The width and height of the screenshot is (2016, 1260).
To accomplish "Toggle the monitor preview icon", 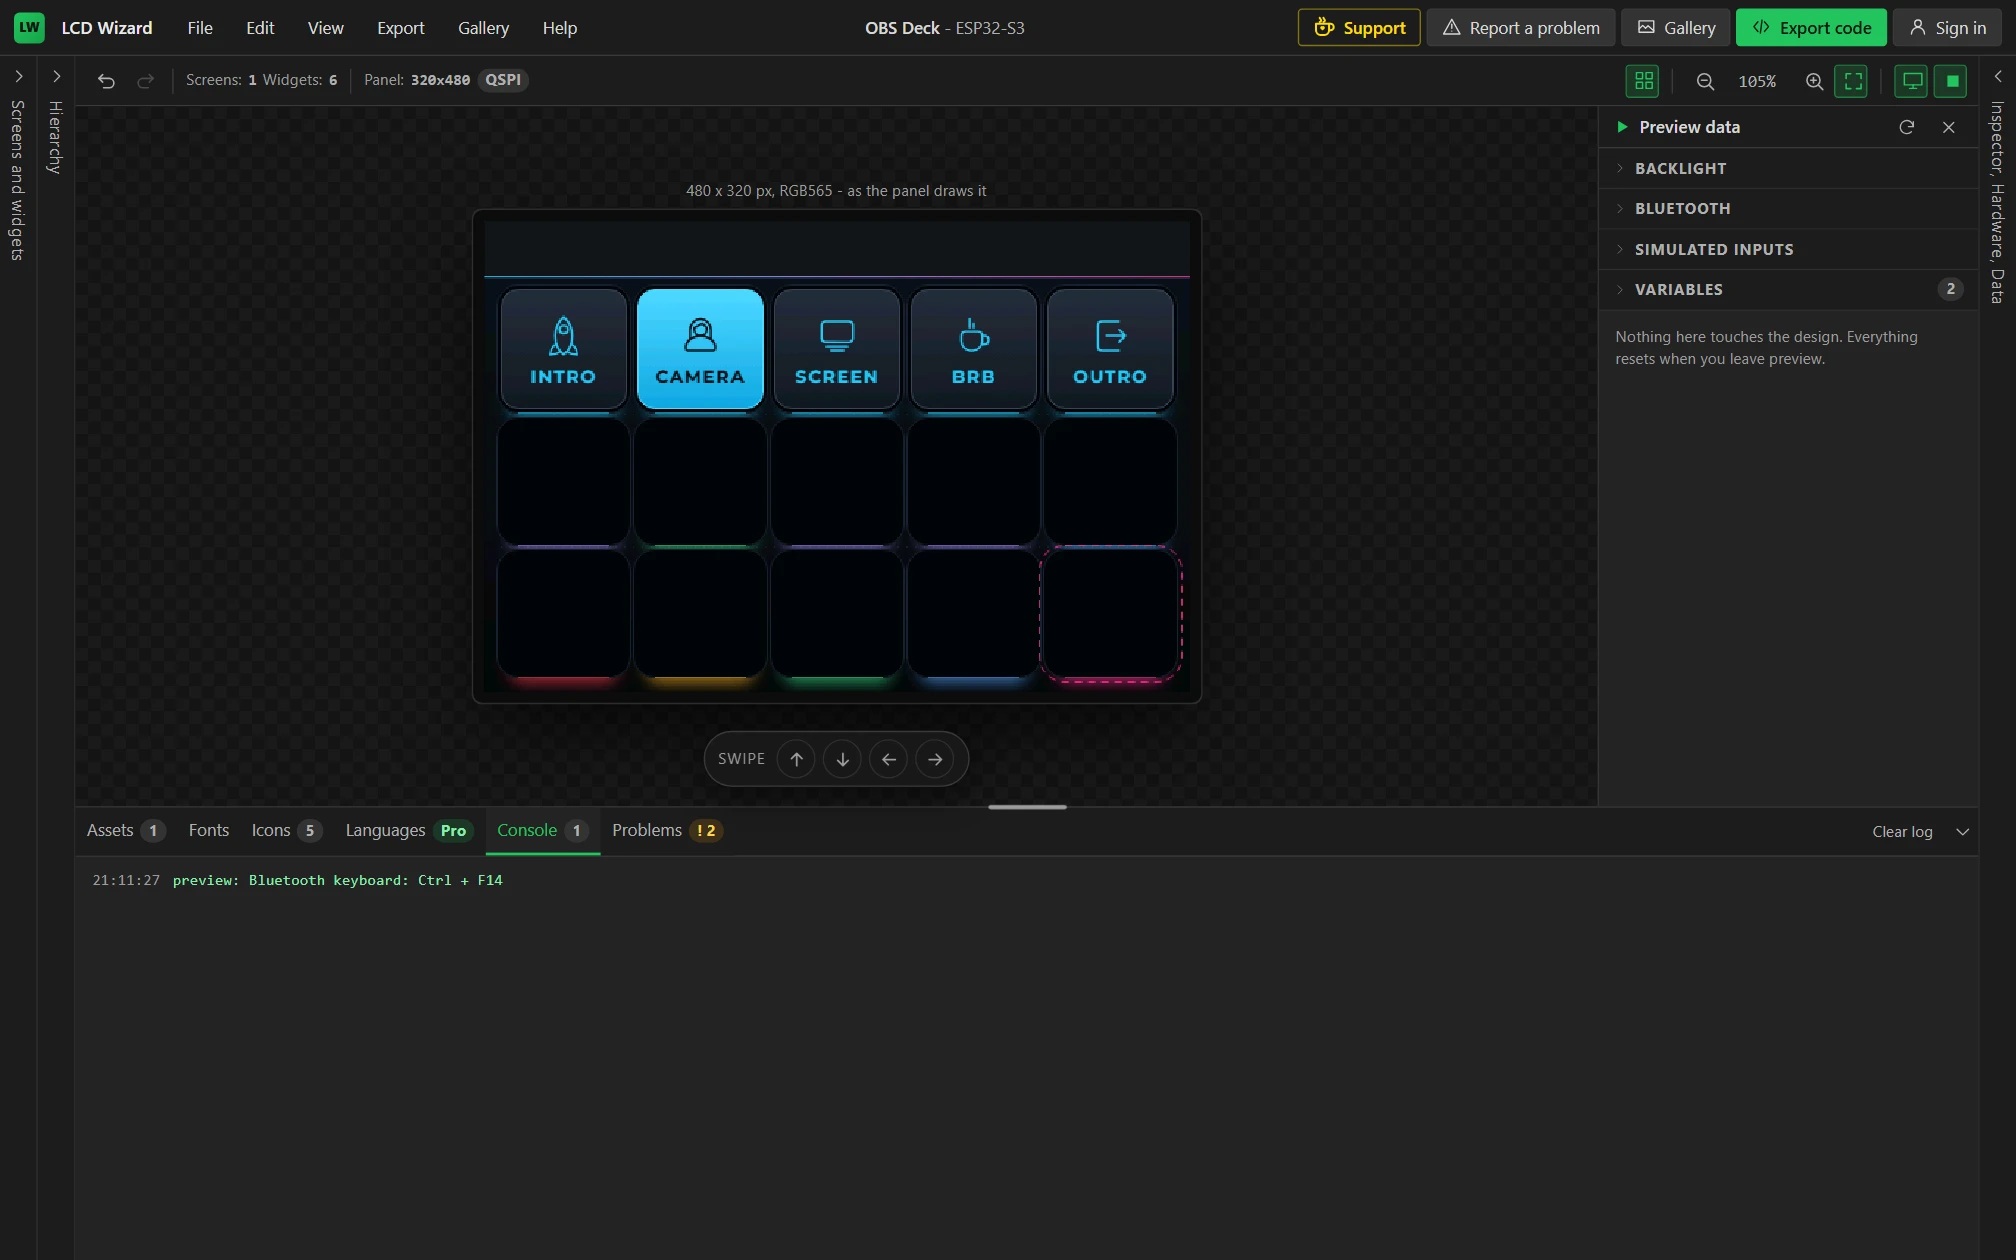I will (1911, 81).
